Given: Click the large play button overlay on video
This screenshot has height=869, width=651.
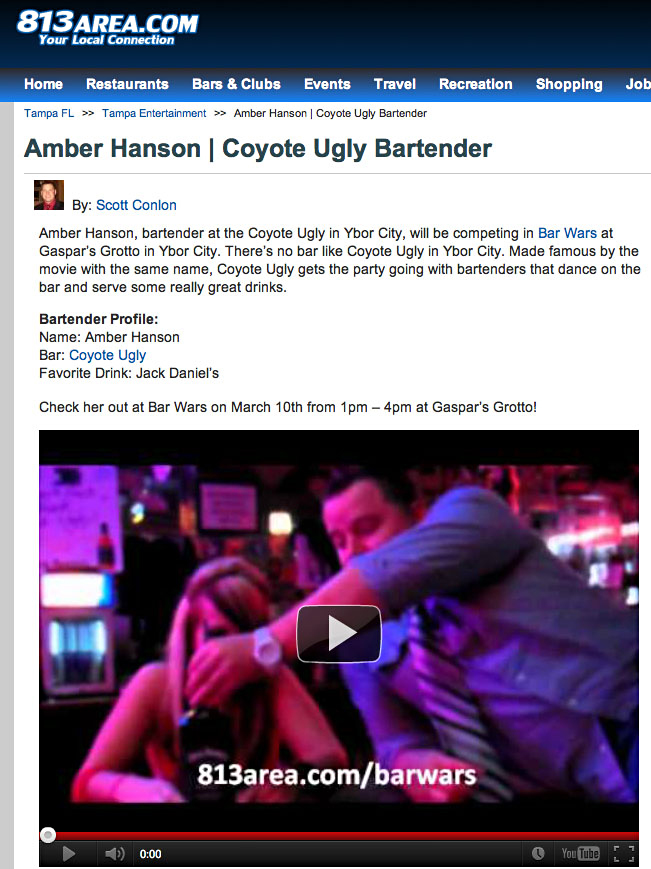Looking at the screenshot, I should coord(339,633).
